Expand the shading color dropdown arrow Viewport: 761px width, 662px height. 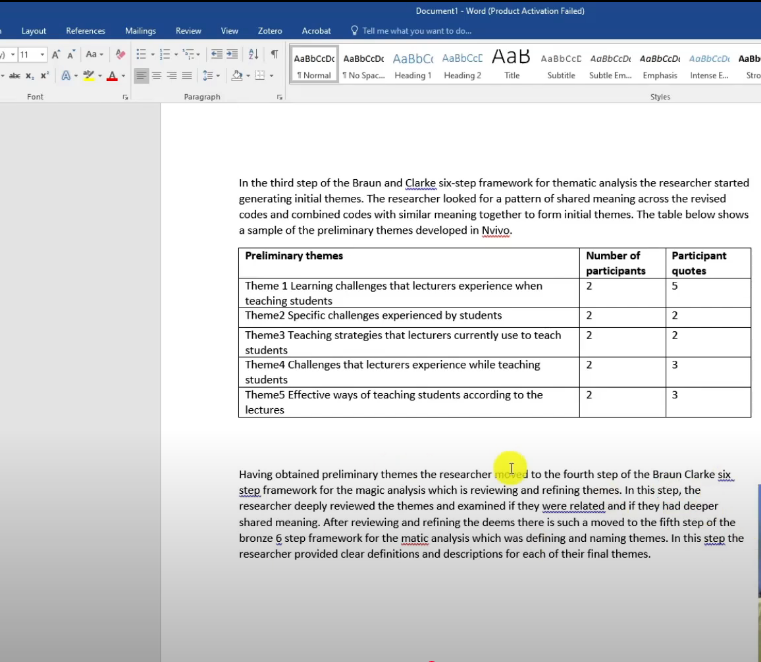(248, 76)
